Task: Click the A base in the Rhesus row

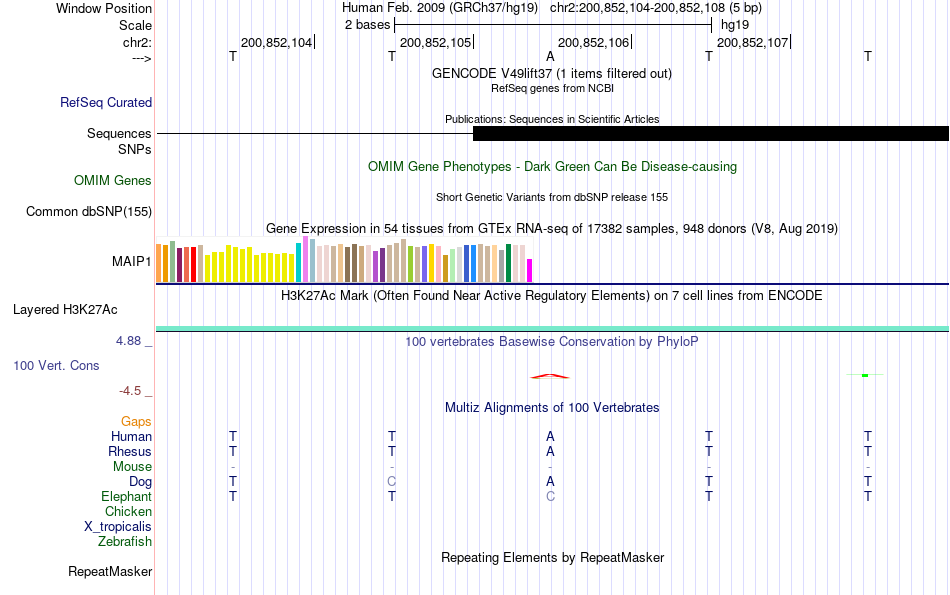Action: pyautogui.click(x=550, y=451)
